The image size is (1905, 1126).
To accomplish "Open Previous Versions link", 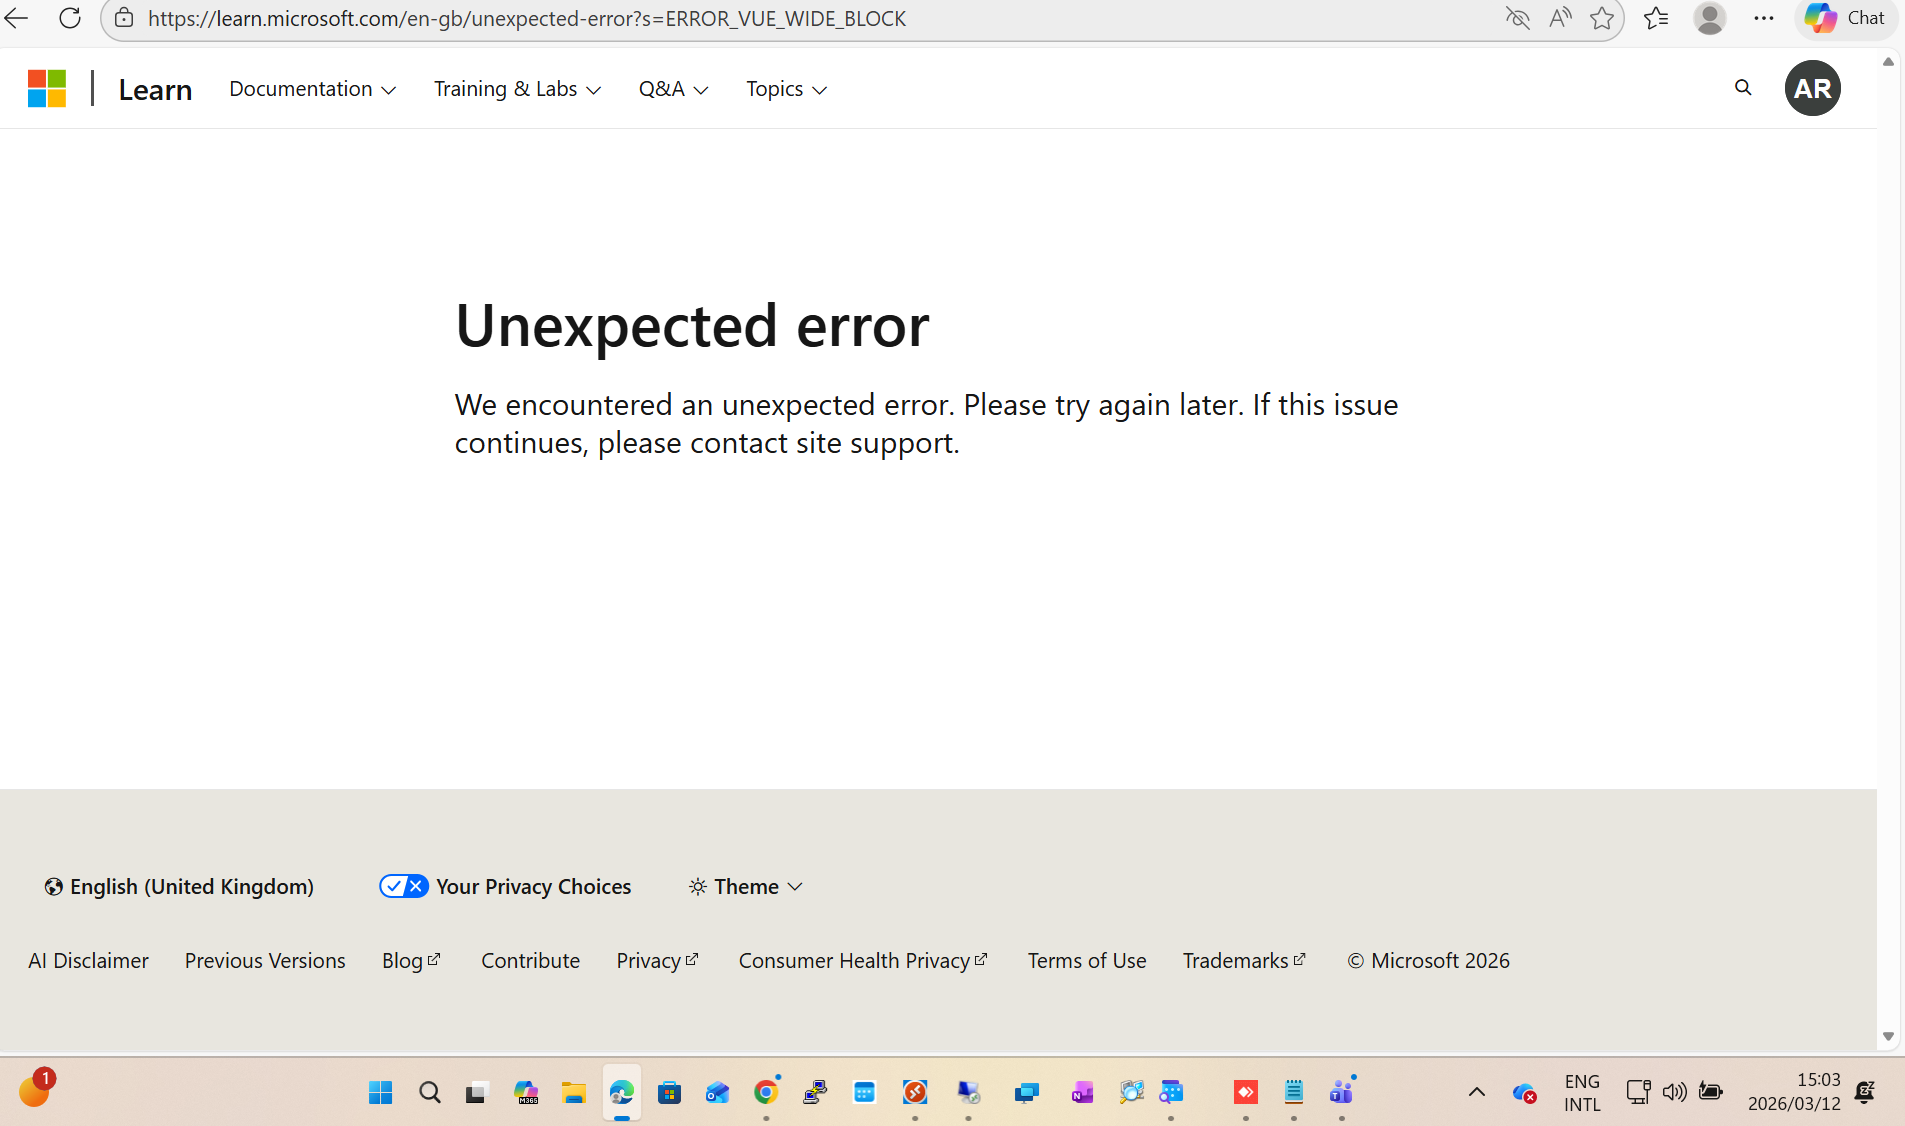I will click(265, 961).
